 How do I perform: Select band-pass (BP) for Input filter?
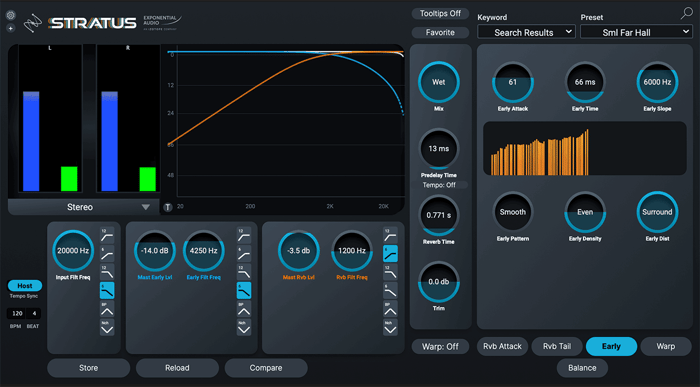tap(107, 308)
